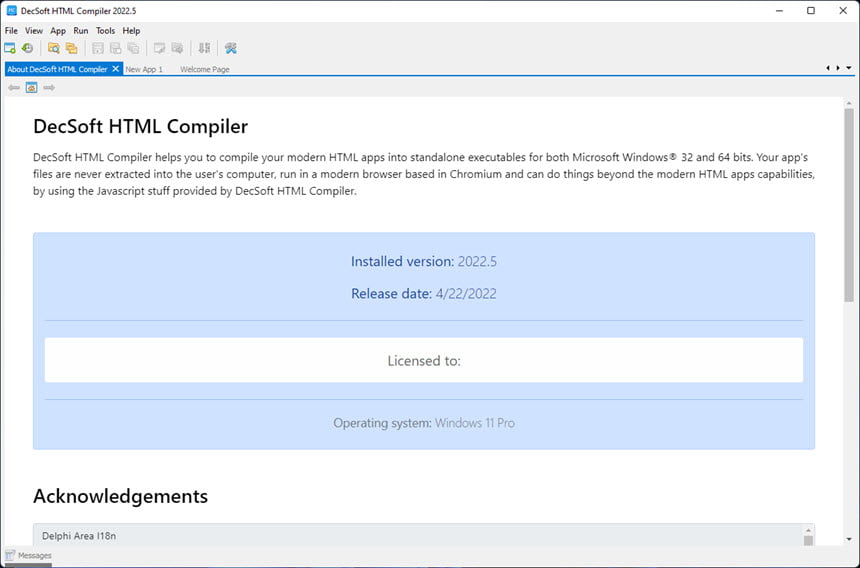Click the main vertical scrollbar thumb
Viewport: 860px width, 568px height.
click(849, 205)
